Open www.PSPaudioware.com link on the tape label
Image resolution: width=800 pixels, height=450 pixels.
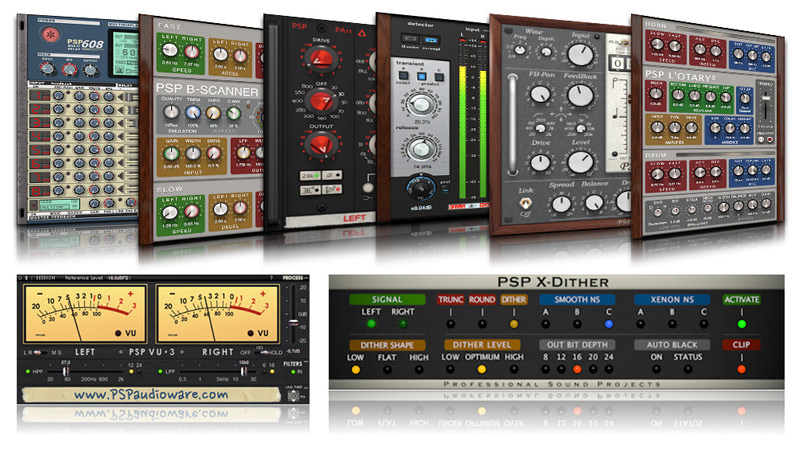[151, 394]
